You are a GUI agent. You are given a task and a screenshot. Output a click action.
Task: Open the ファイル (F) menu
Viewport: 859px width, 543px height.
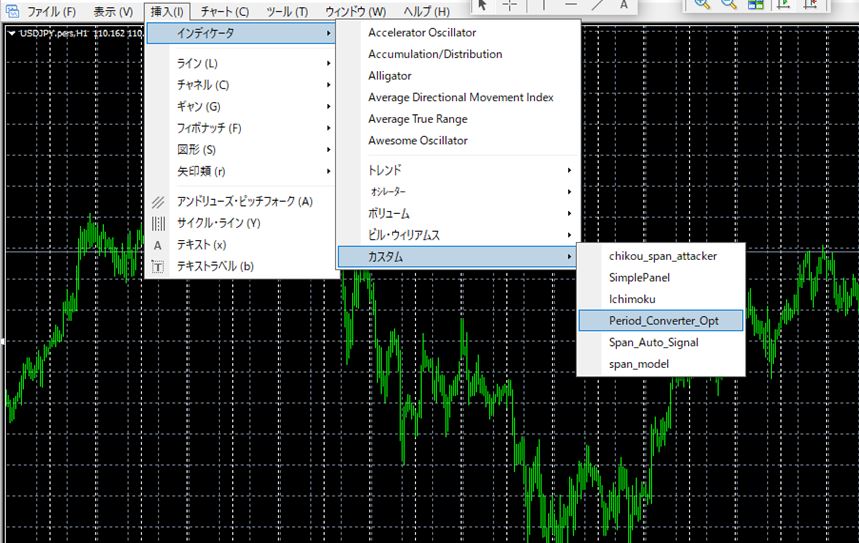click(51, 12)
